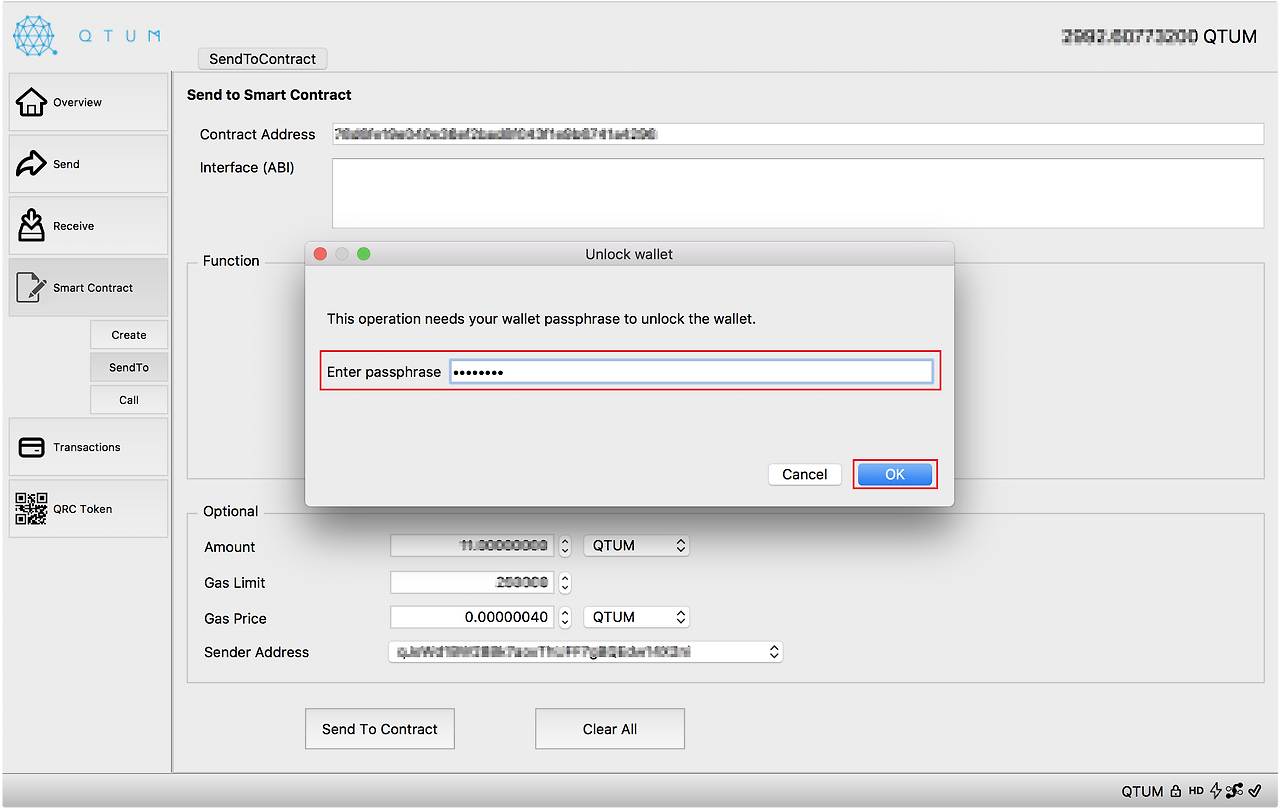Expand the Sender Address combo box
The width and height of the screenshot is (1280, 809).
pyautogui.click(x=585, y=652)
